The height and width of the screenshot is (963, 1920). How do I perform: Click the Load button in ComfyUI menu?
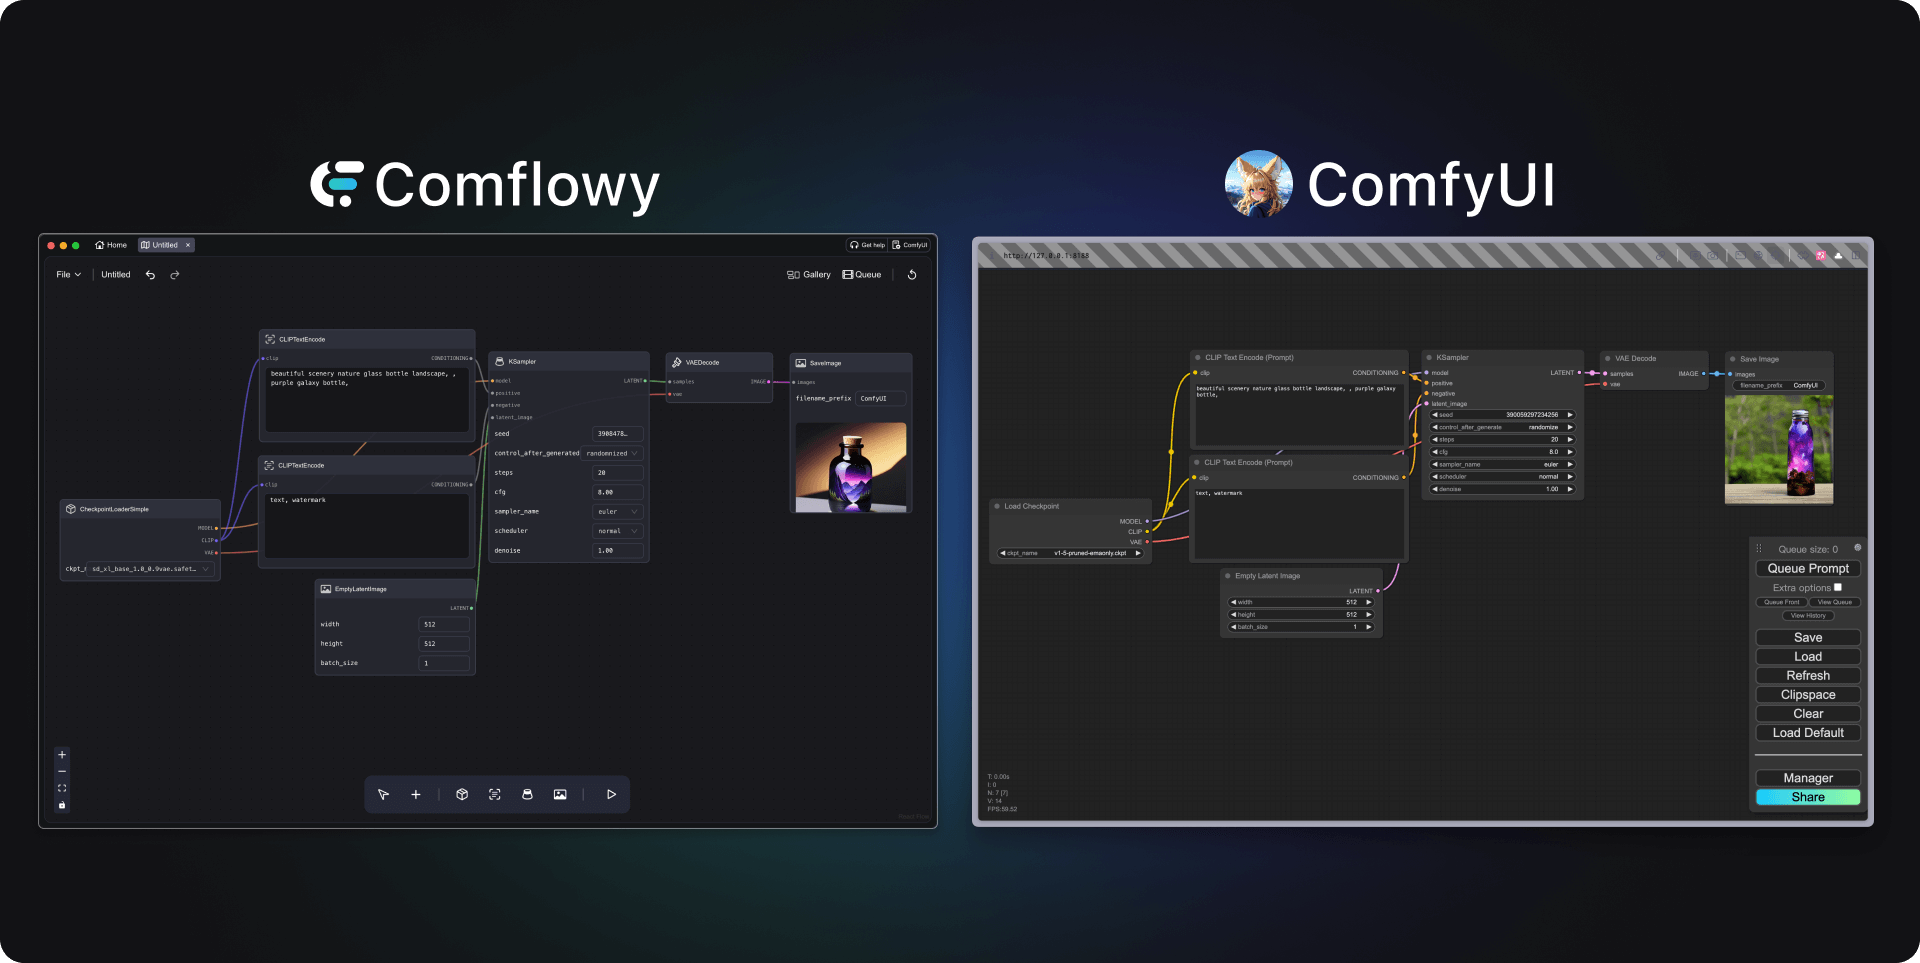pyautogui.click(x=1808, y=656)
